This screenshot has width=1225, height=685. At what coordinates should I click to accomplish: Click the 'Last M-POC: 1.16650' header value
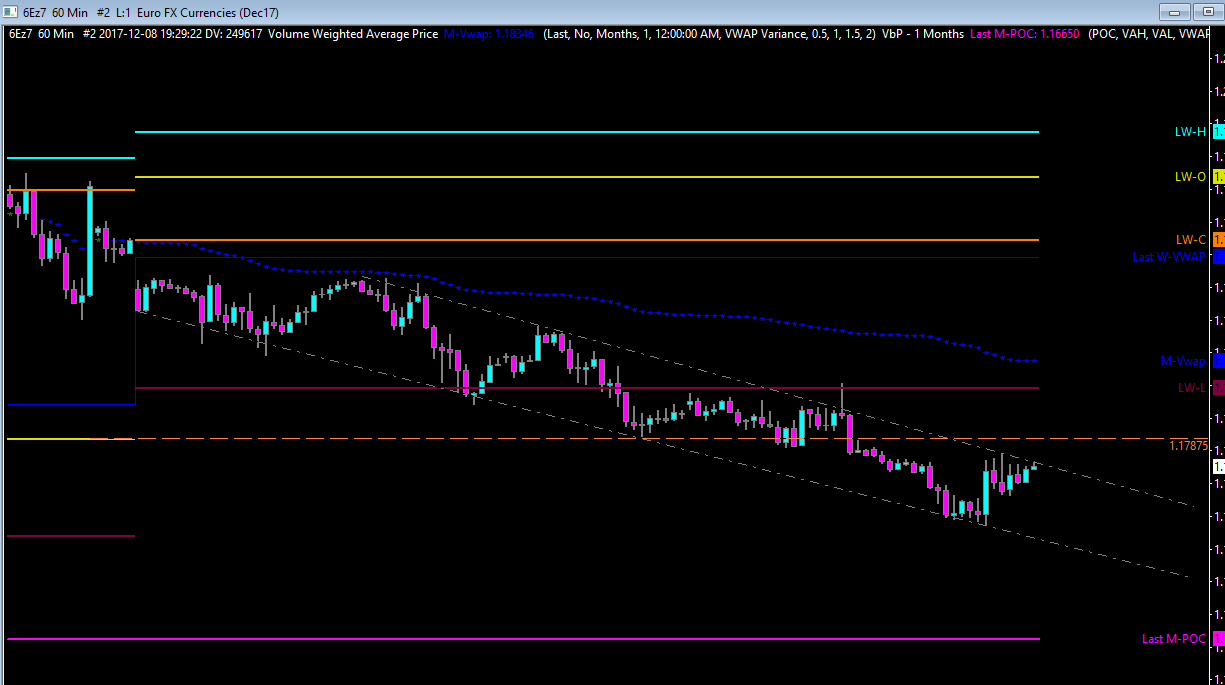(1025, 33)
